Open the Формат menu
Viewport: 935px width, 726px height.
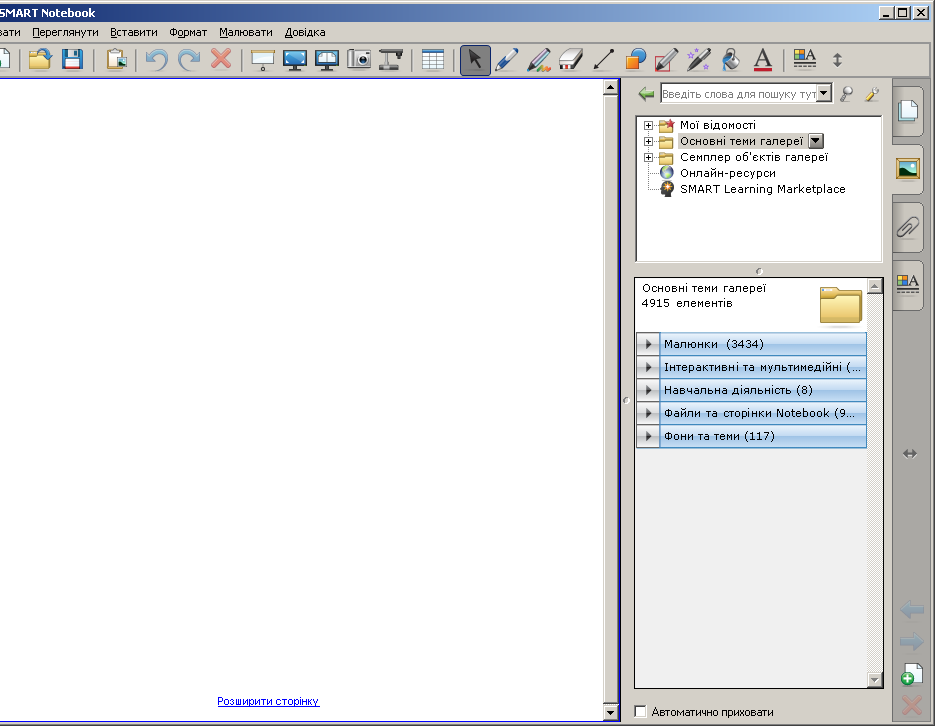pos(188,32)
